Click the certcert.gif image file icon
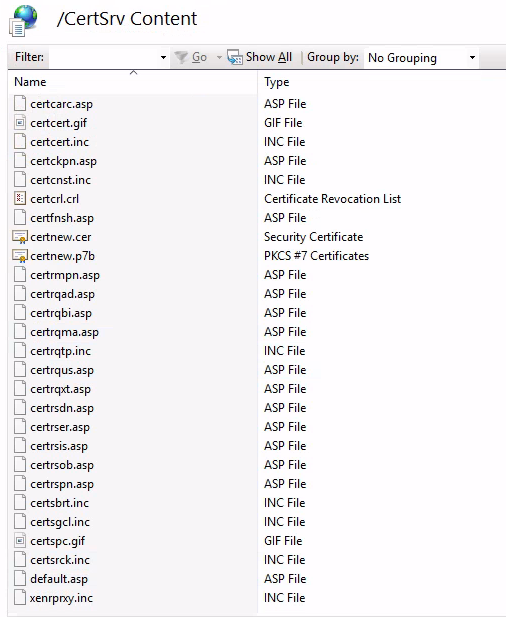The image size is (506, 617). click(20, 123)
